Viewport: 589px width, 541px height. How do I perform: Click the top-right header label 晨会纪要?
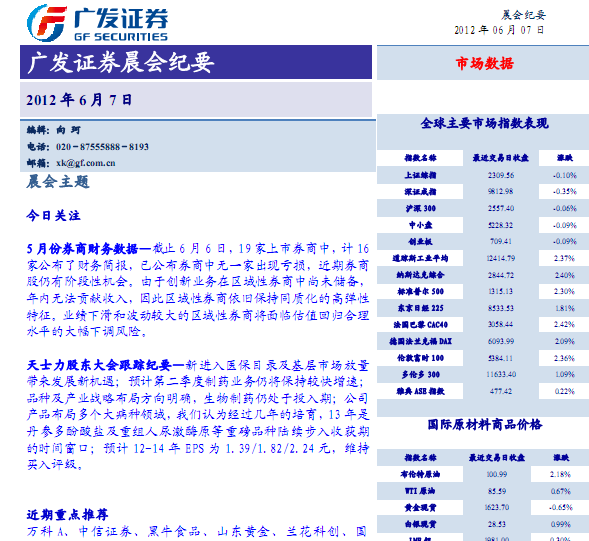pos(523,15)
